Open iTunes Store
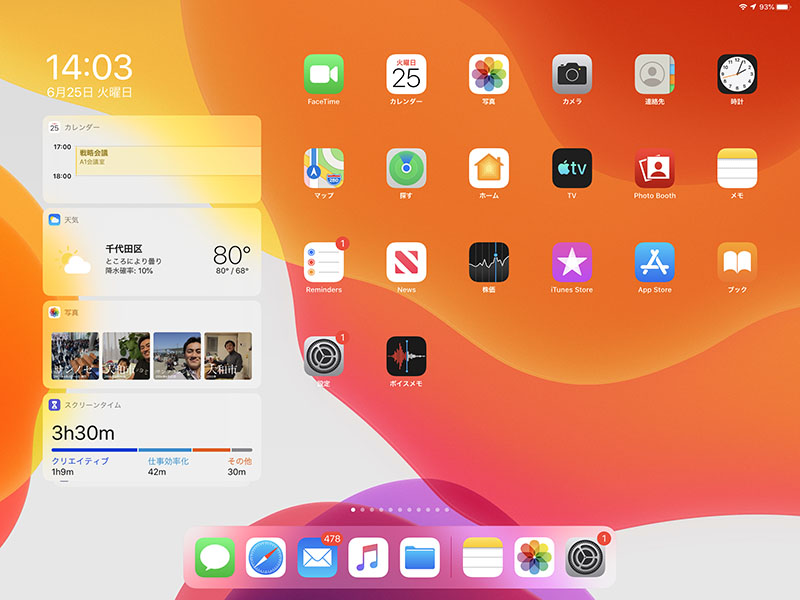800x600 pixels. pos(572,262)
